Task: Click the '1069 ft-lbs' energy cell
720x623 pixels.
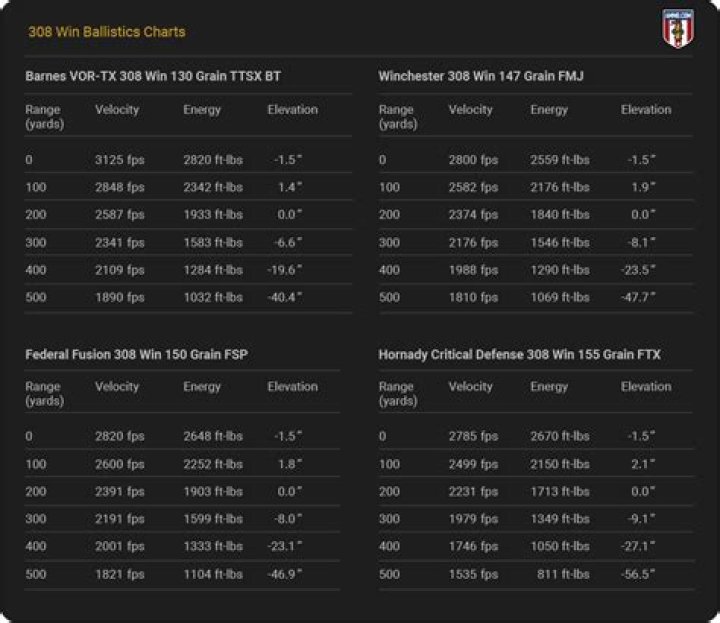Action: coord(560,297)
